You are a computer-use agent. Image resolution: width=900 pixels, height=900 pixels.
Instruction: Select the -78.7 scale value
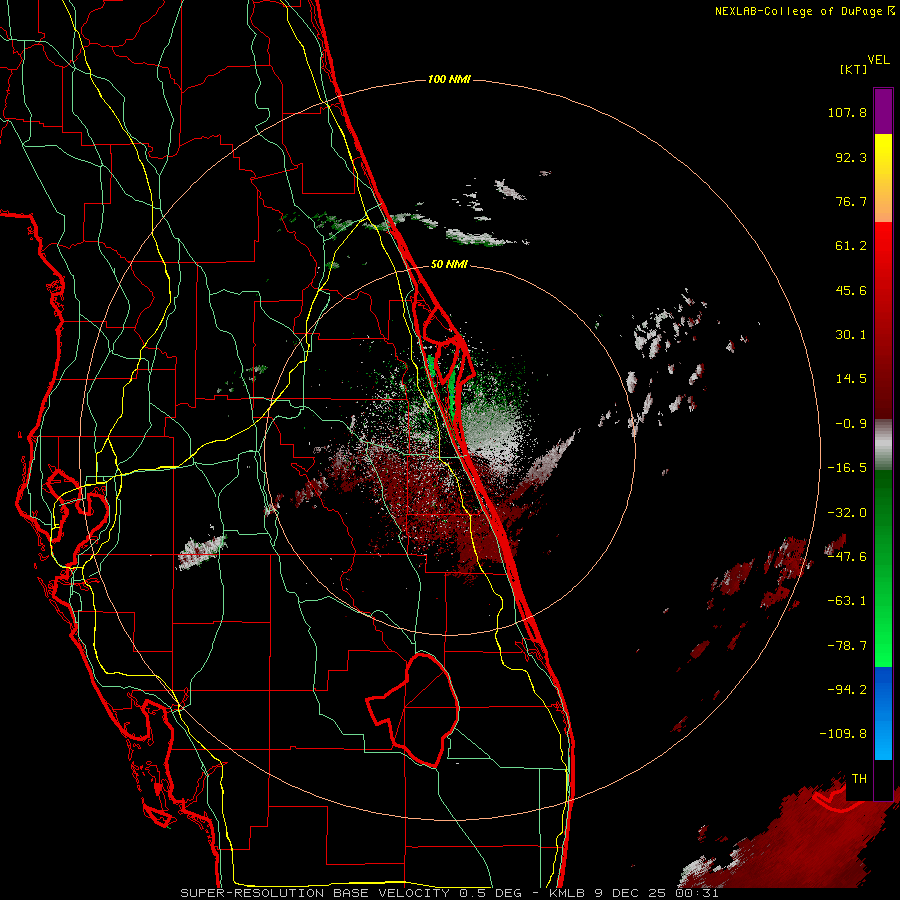tap(847, 646)
